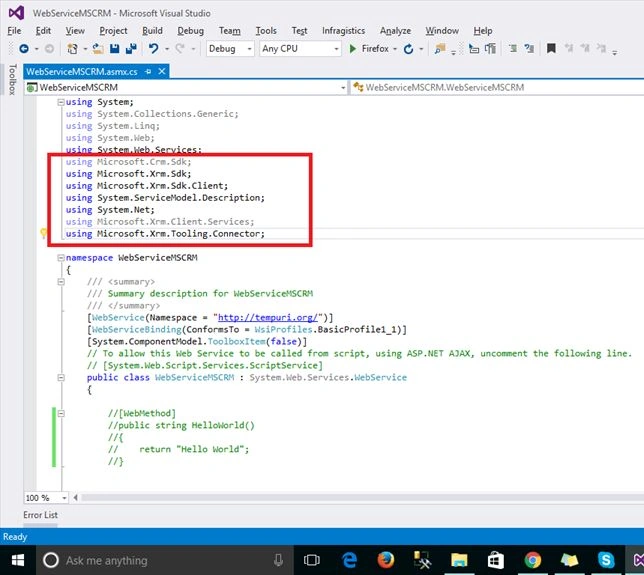The image size is (644, 575).
Task: Open Chrome from the taskbar
Action: pos(532,560)
